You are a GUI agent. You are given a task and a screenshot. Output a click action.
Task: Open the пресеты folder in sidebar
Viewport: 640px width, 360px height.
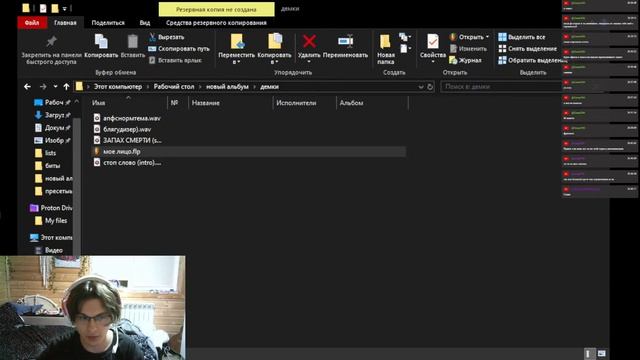pyautogui.click(x=53, y=191)
